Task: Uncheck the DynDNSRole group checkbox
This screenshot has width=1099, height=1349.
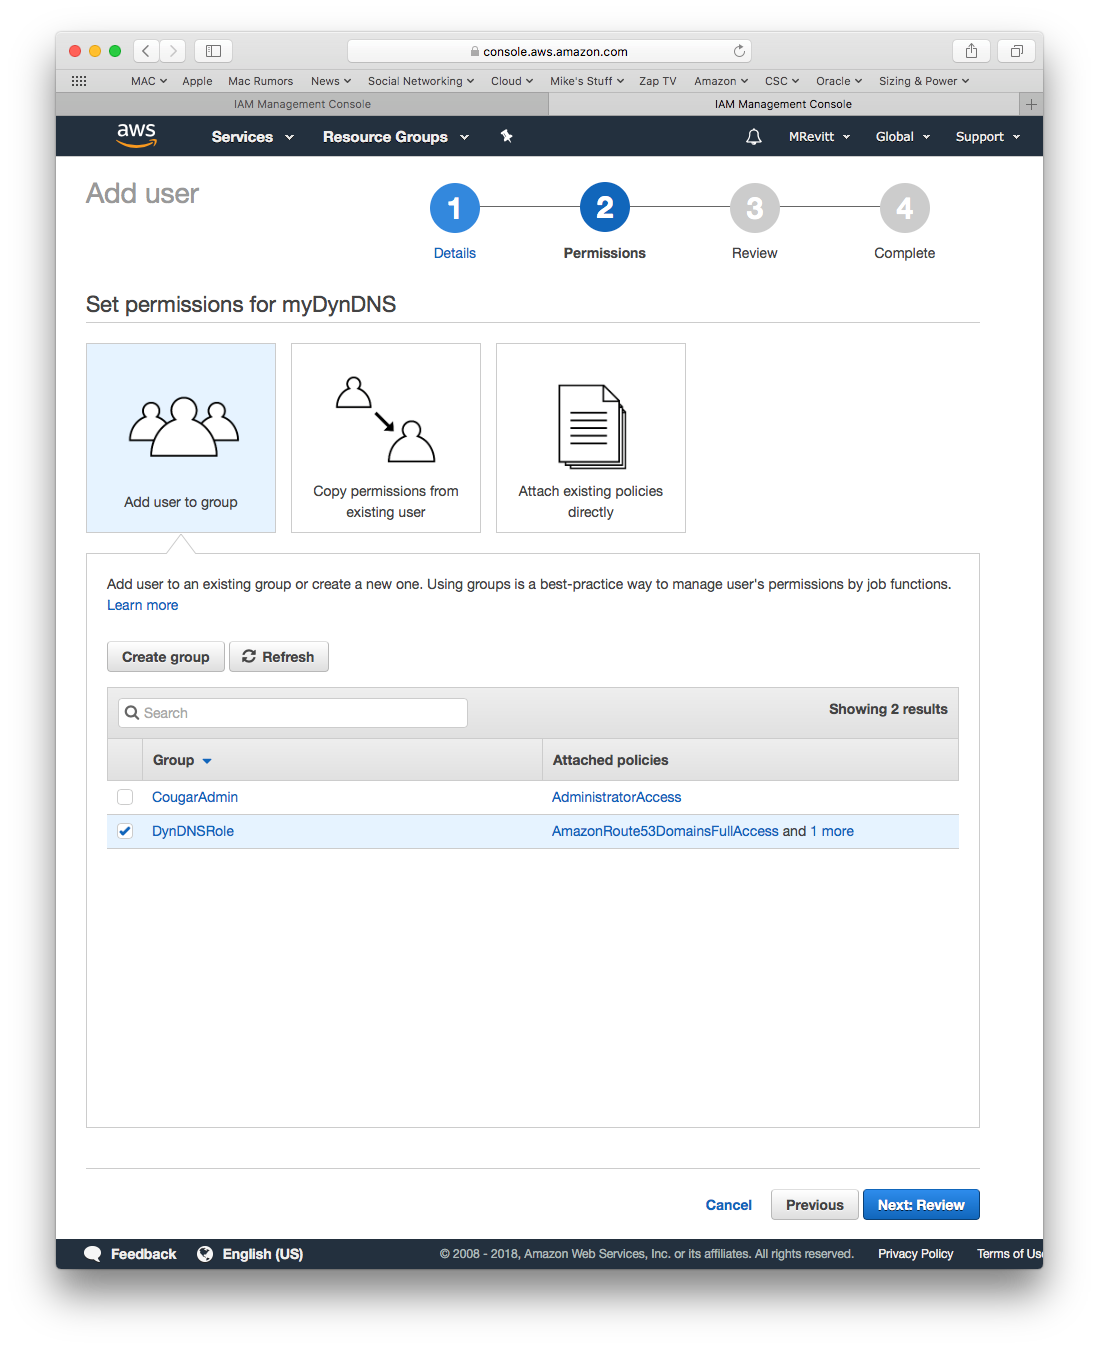Action: coord(125,831)
